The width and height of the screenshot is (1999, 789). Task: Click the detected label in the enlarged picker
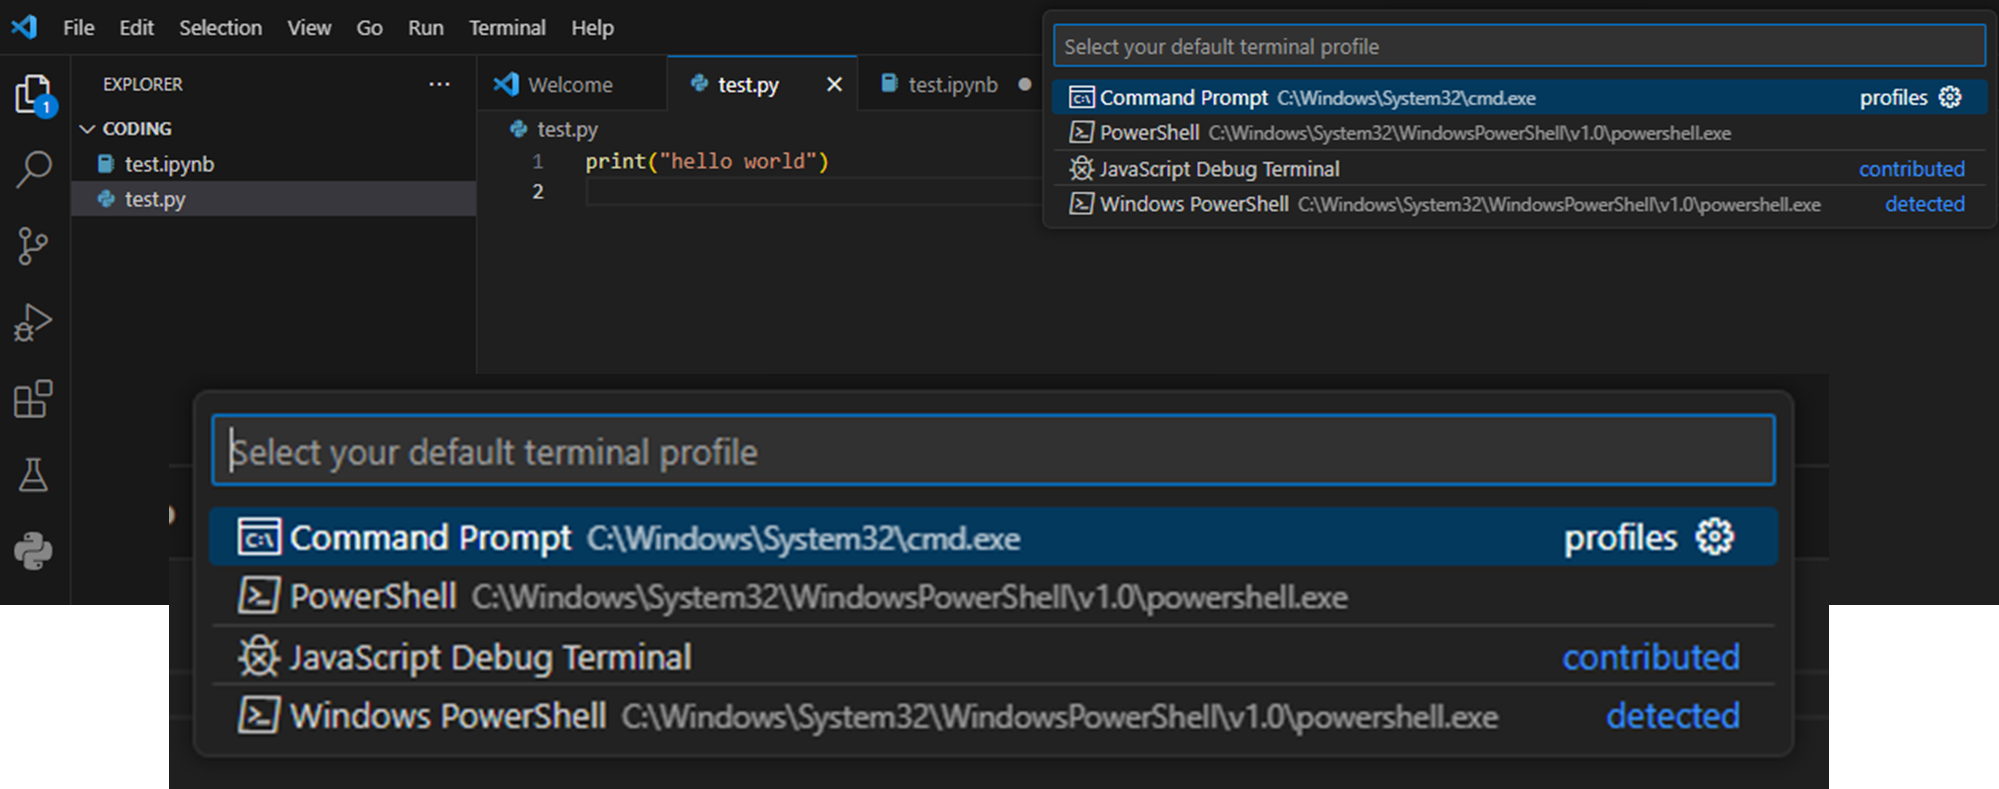pos(1672,715)
